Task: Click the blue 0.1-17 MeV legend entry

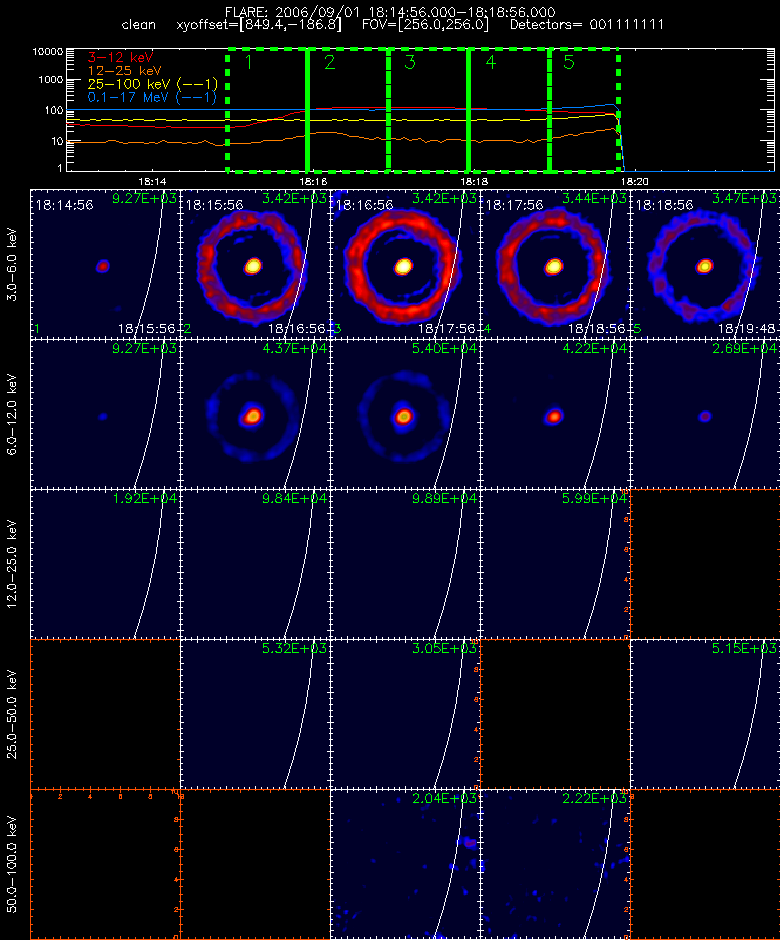Action: 152,97
